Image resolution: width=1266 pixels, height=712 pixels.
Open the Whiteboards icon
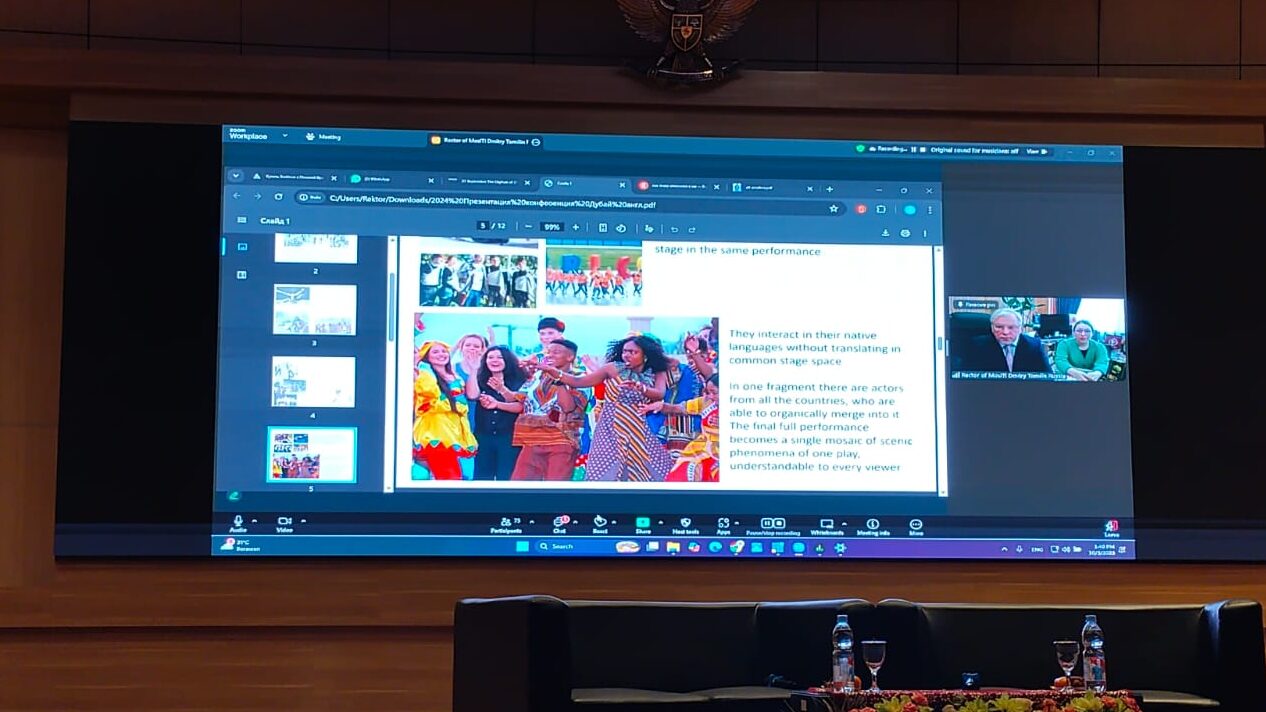pos(826,524)
